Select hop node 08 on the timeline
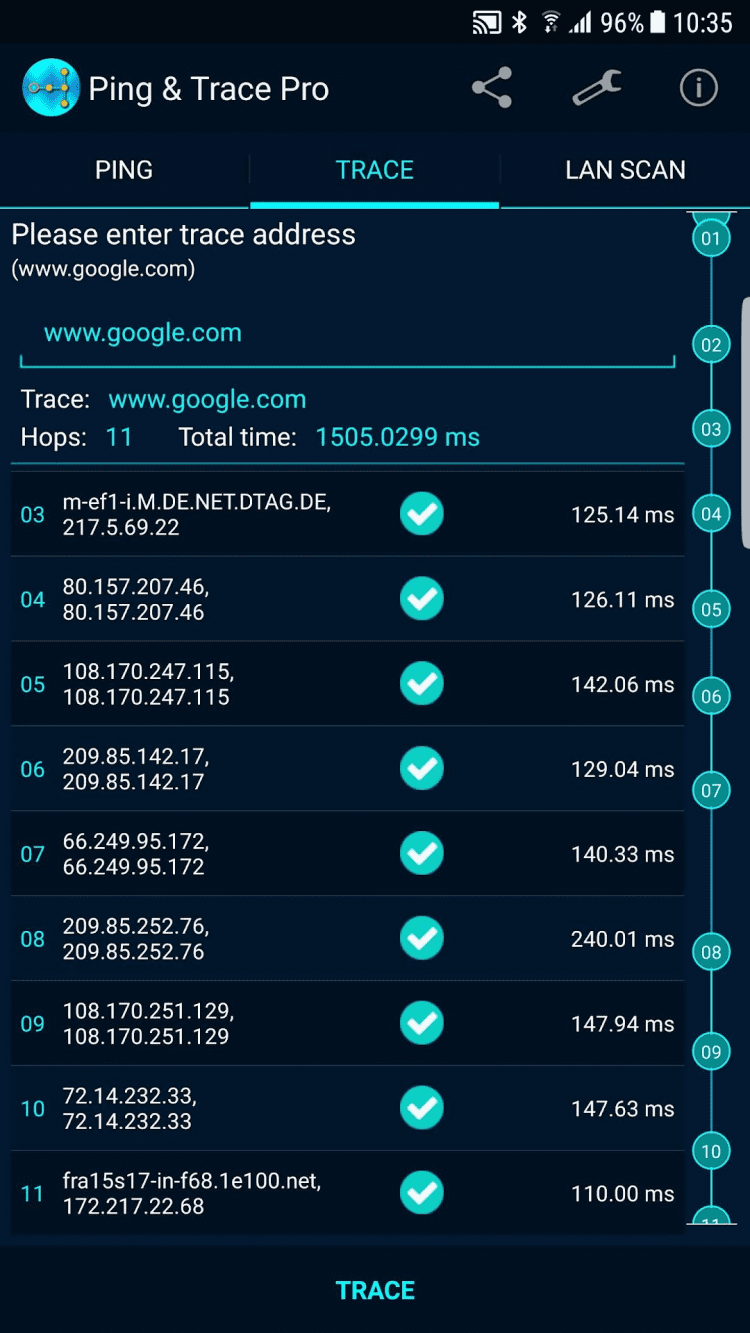Screen dimensions: 750x1333 click(x=711, y=951)
